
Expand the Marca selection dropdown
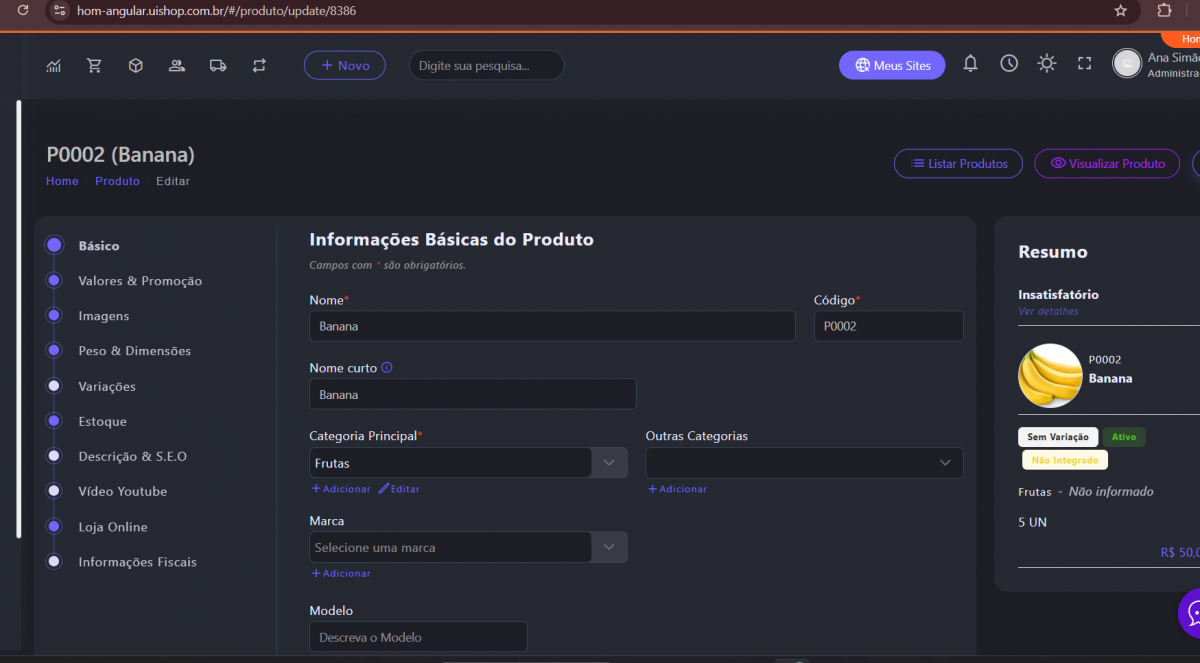[609, 548]
